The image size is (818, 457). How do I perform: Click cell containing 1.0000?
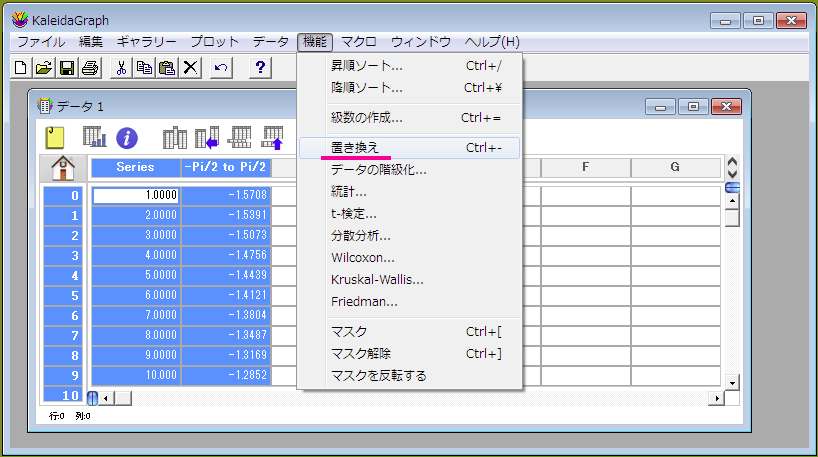(x=136, y=195)
